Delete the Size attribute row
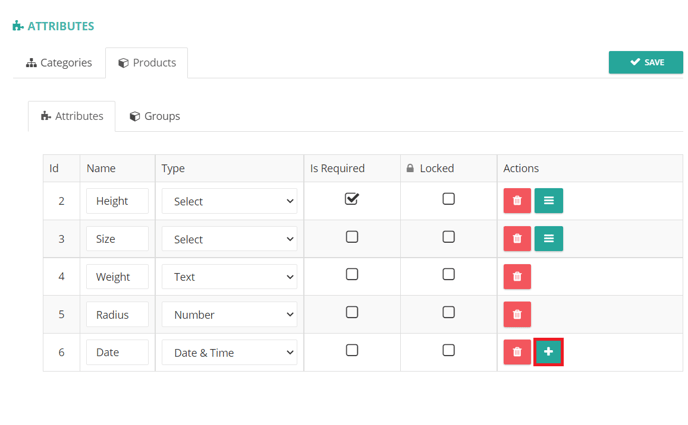 pos(517,239)
